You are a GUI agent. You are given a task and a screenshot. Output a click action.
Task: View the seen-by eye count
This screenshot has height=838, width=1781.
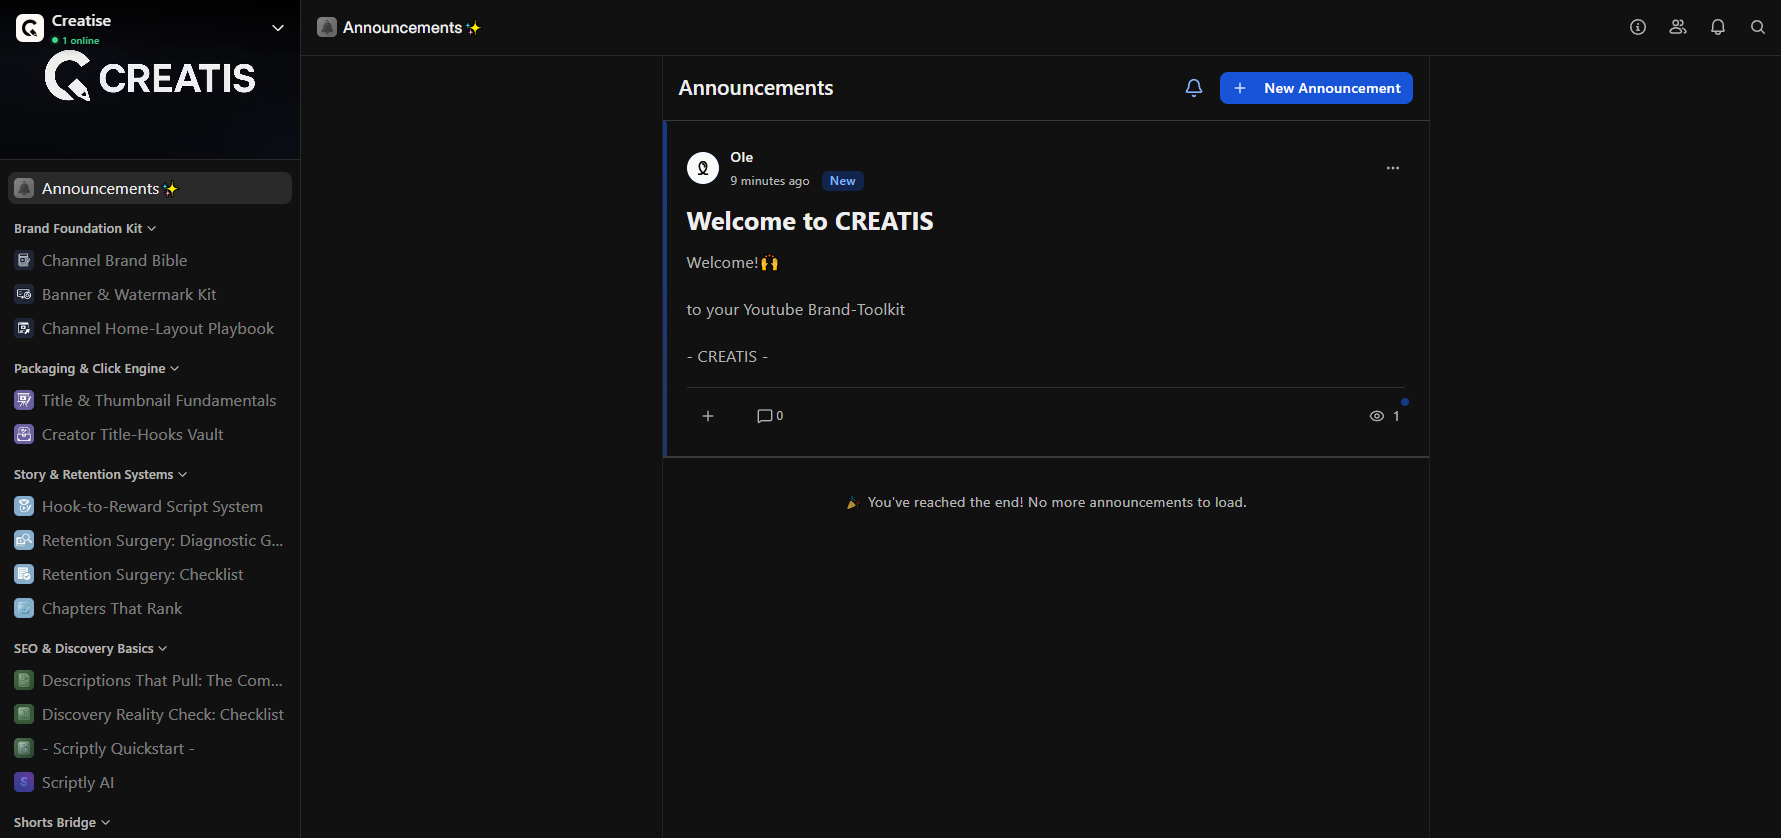coord(1385,416)
